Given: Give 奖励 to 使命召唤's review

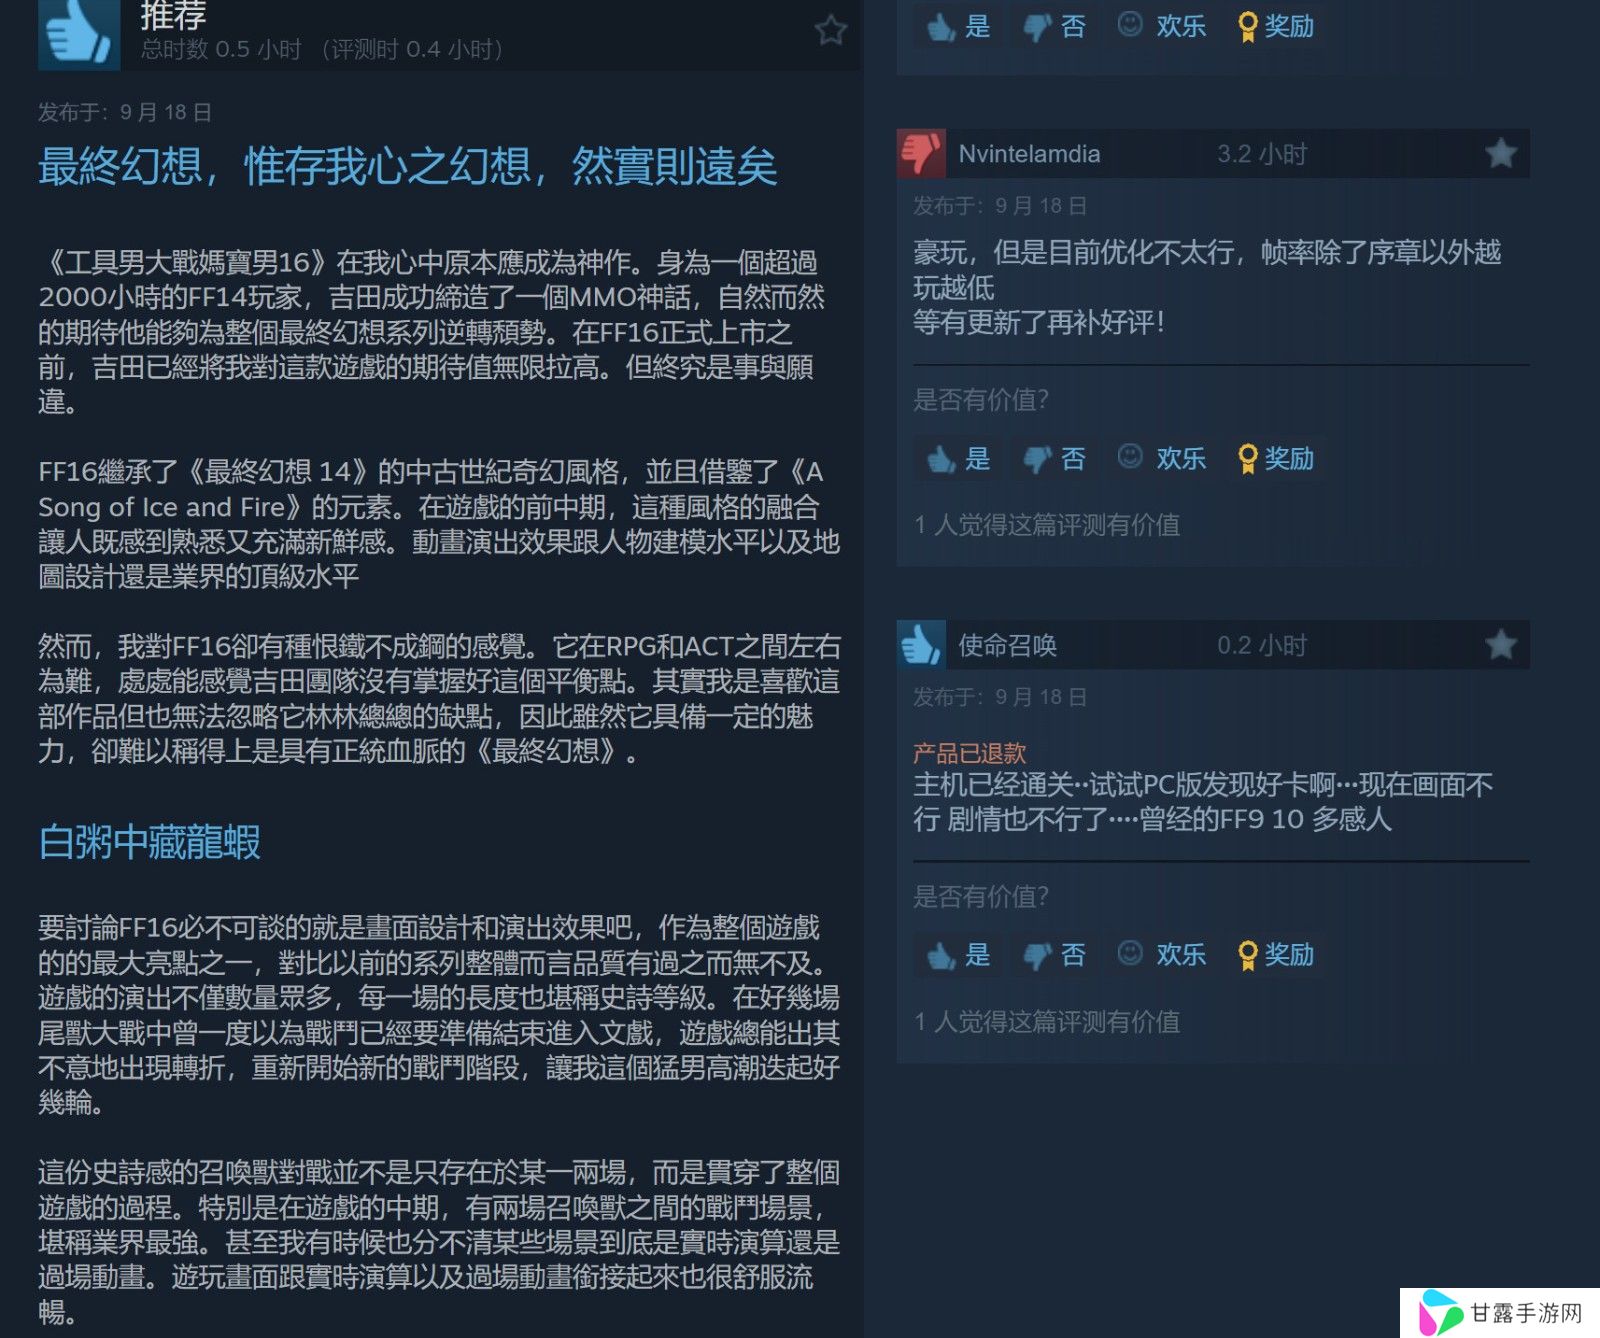Looking at the screenshot, I should (x=1276, y=955).
